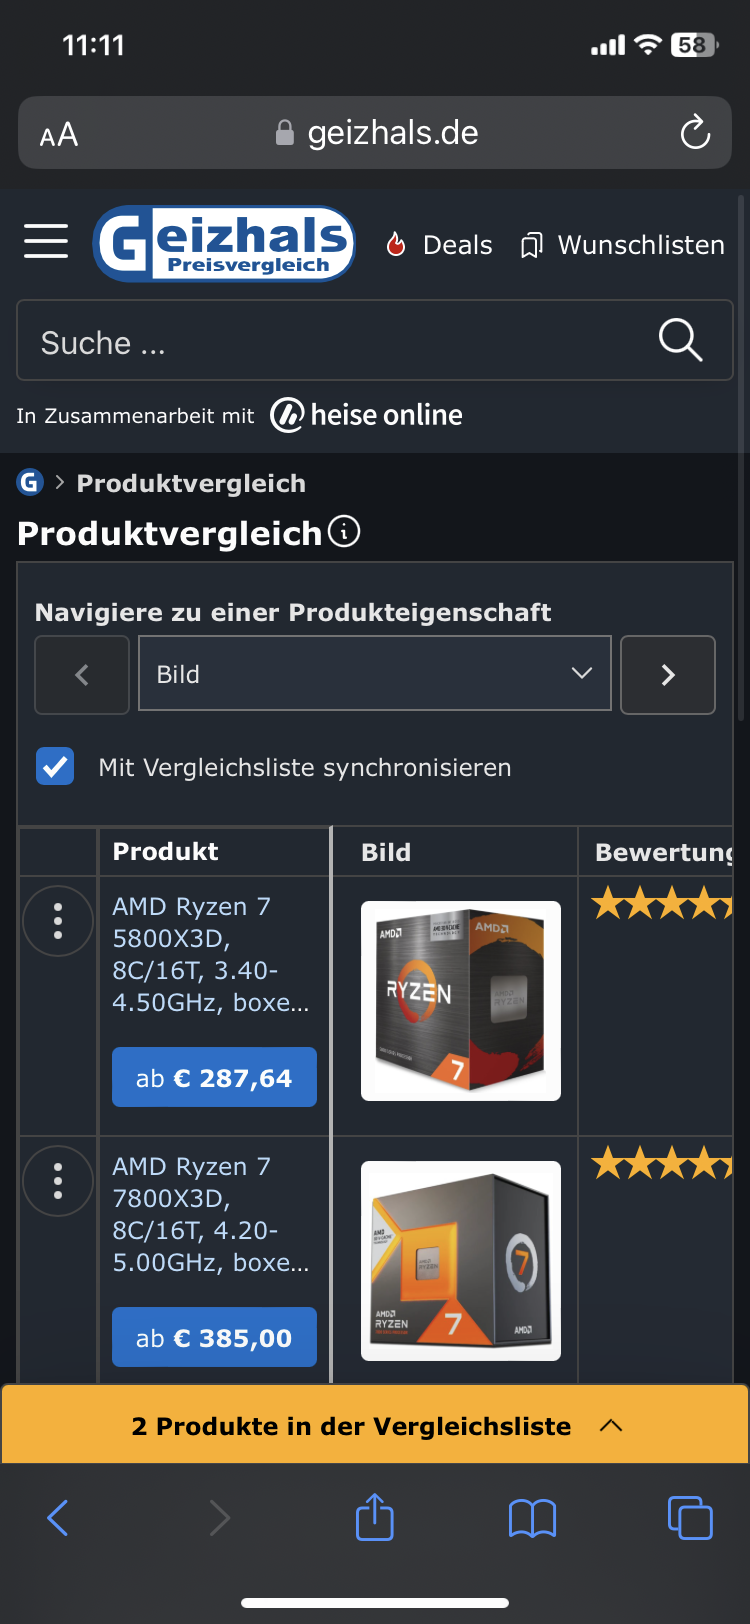Uncheck Mit Vergleichsliste synchronisieren

[55, 767]
